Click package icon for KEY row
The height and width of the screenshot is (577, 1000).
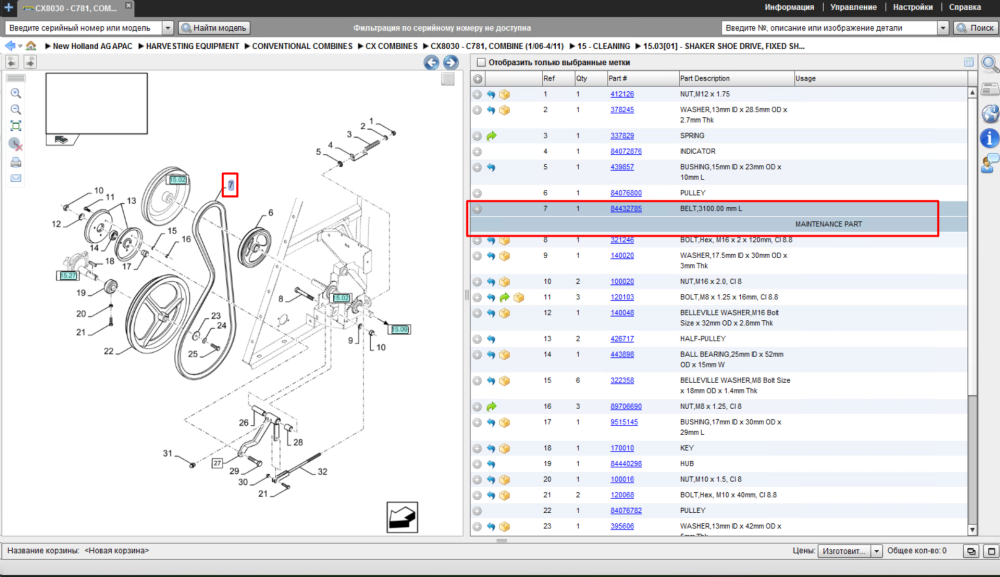click(x=504, y=448)
